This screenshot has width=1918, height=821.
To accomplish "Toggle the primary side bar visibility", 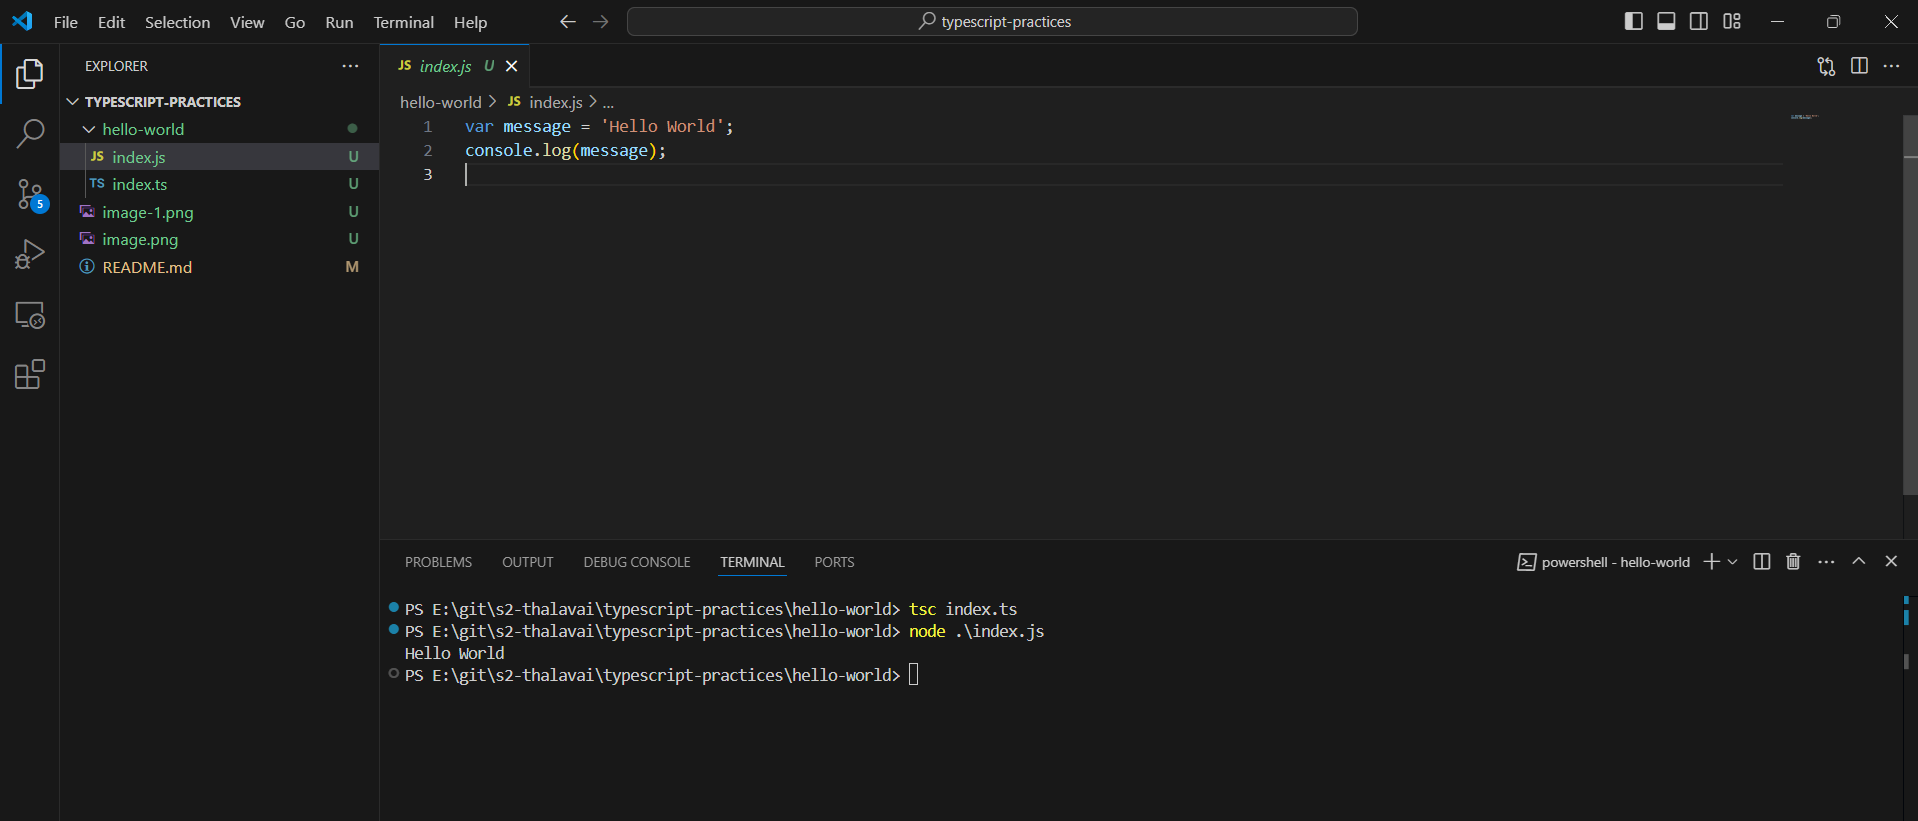I will [1634, 21].
